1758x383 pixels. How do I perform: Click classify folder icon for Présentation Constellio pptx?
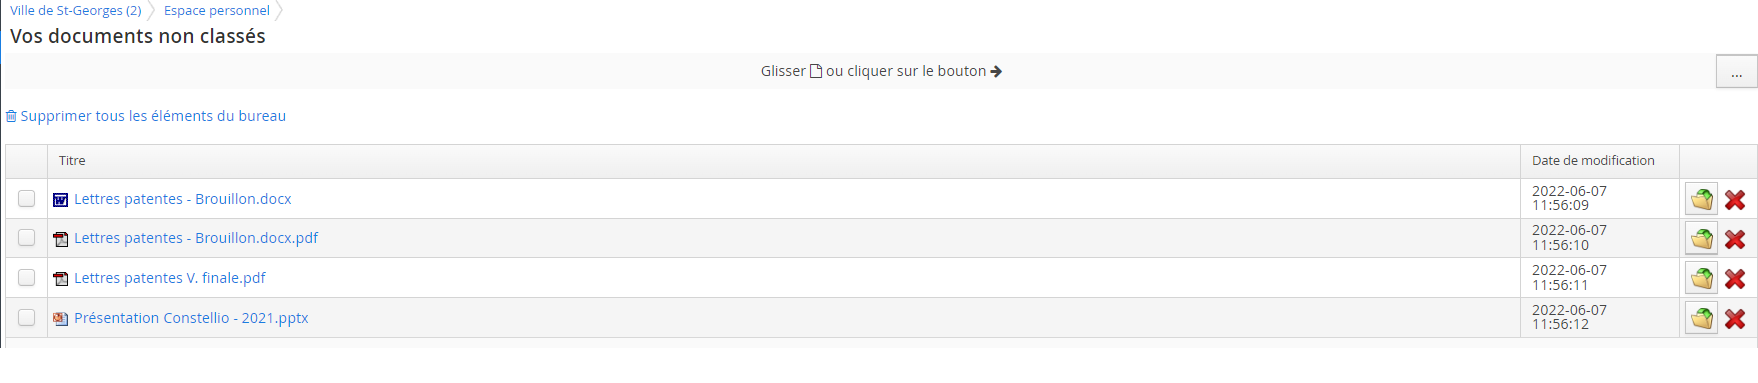(1701, 318)
